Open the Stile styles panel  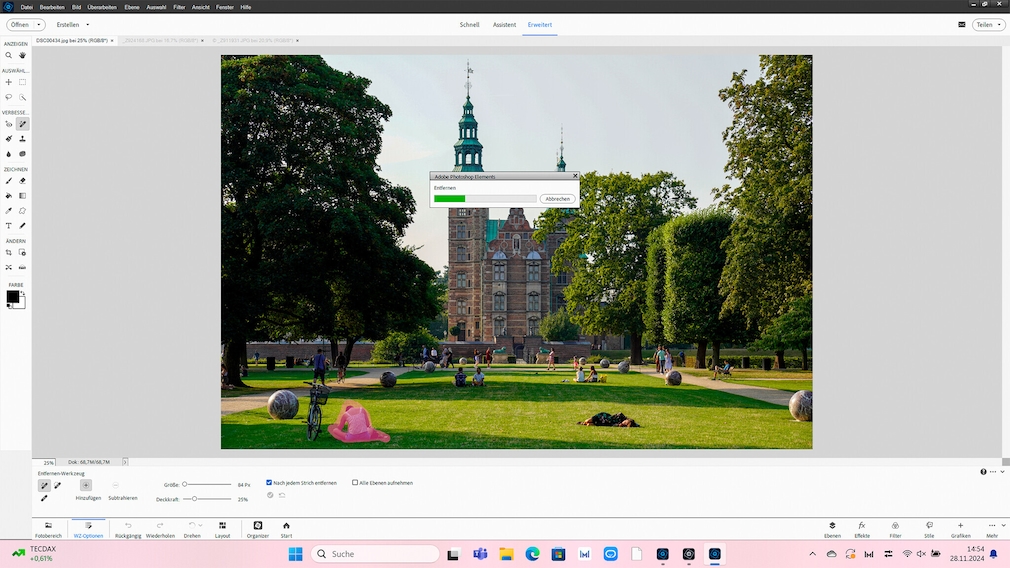929,529
